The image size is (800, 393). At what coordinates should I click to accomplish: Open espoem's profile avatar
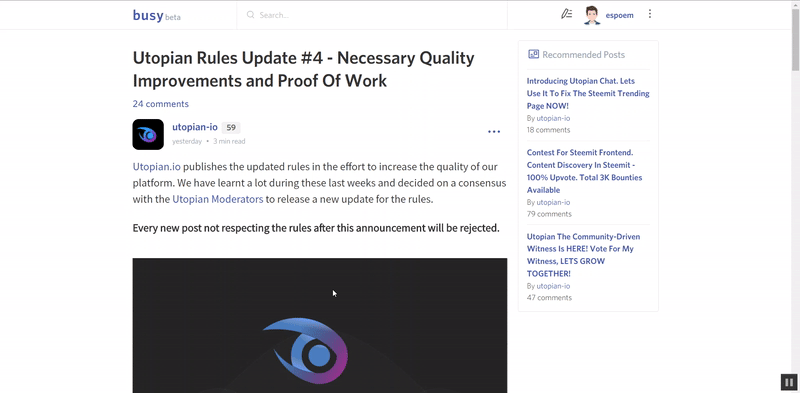(592, 15)
